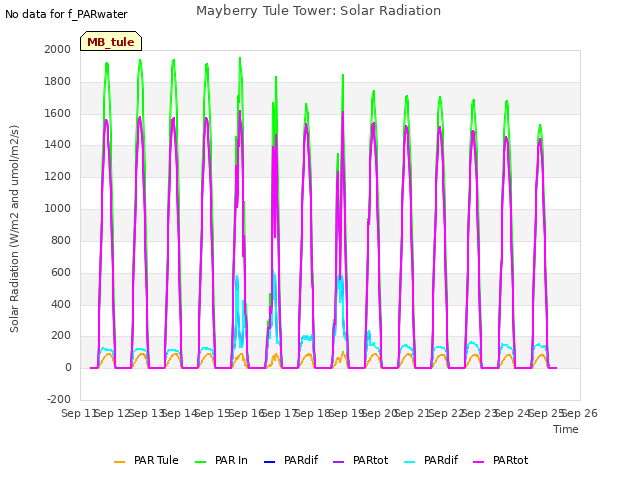Click the 1000 y-axis tick label
Image resolution: width=640 pixels, height=480 pixels.
pyautogui.click(x=58, y=208)
